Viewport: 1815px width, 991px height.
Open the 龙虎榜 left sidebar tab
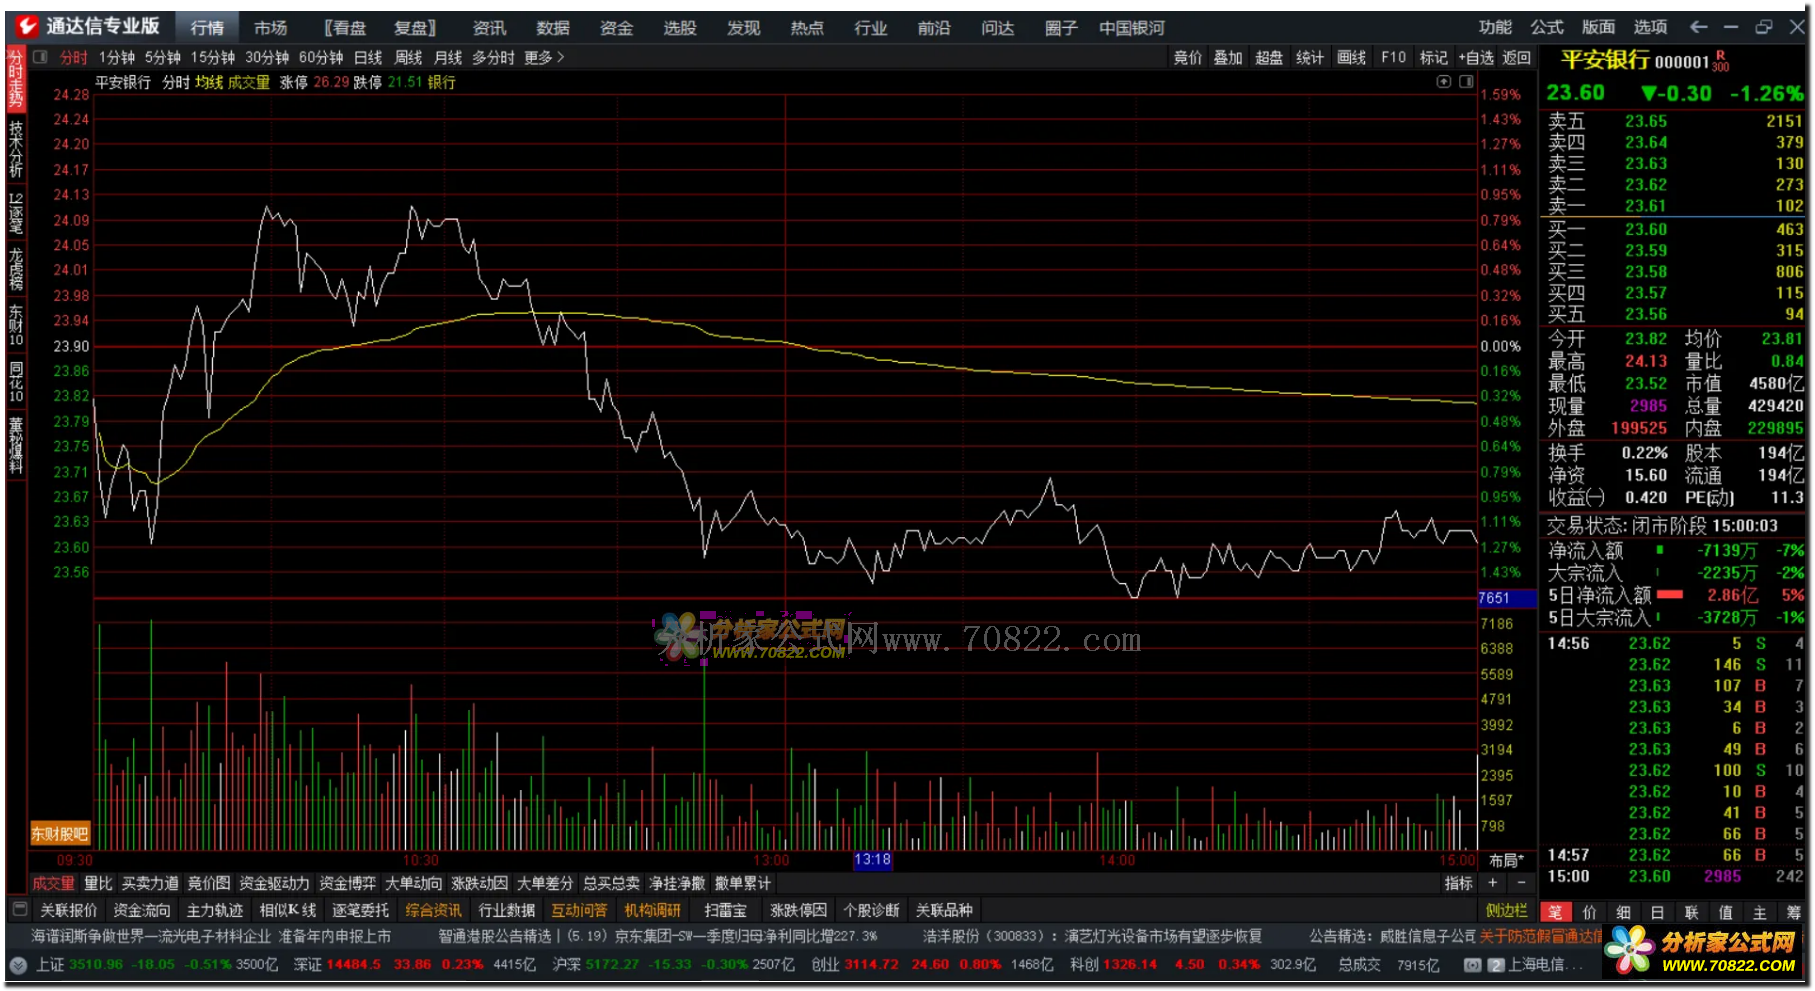tap(16, 269)
